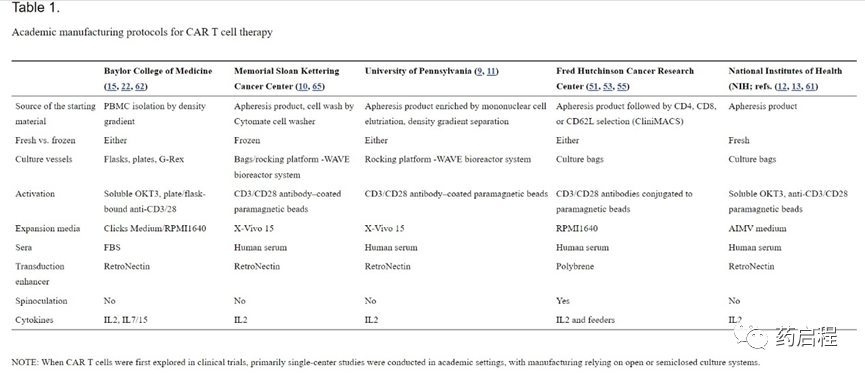Click the NOTE text below the table
This screenshot has height=374, width=865.
(386, 362)
